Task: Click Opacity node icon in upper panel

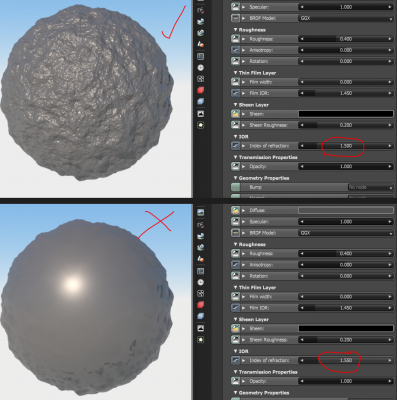Action: click(235, 166)
